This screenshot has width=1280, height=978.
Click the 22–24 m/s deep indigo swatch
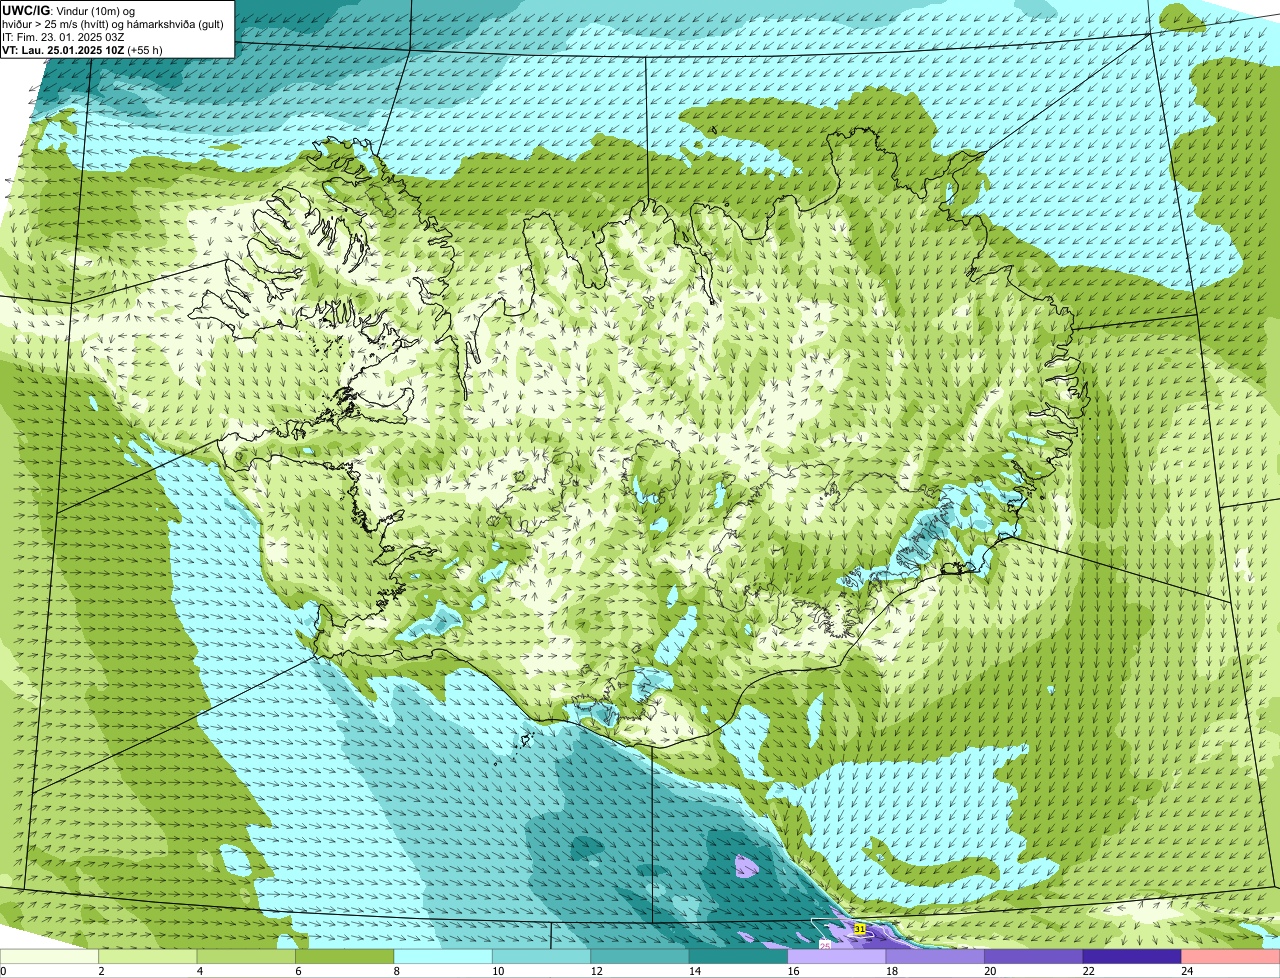(1133, 956)
